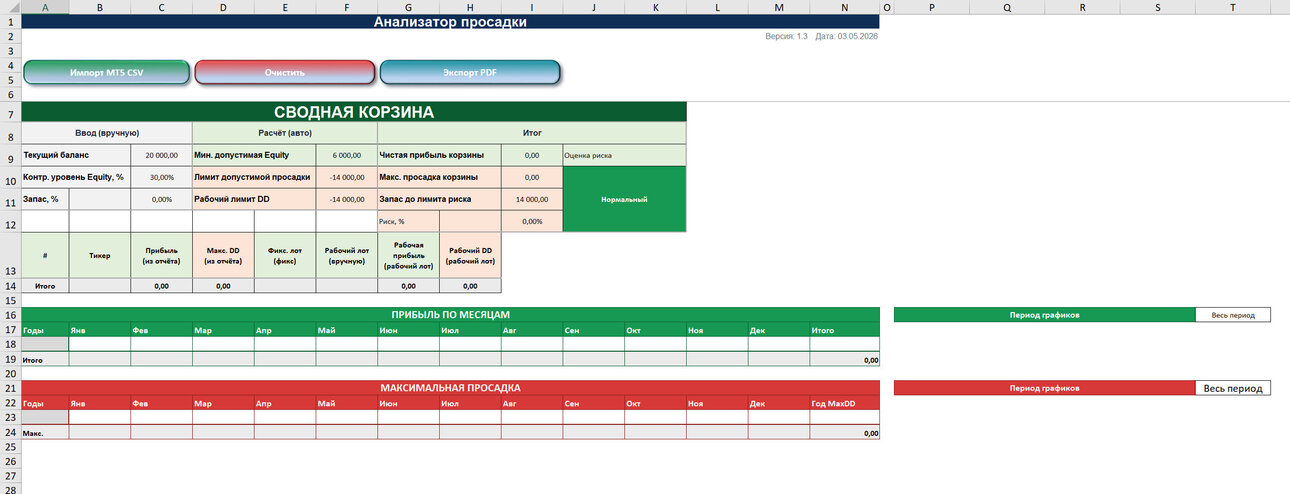
Task: Select Янв header in the profit table
Action: click(x=100, y=329)
